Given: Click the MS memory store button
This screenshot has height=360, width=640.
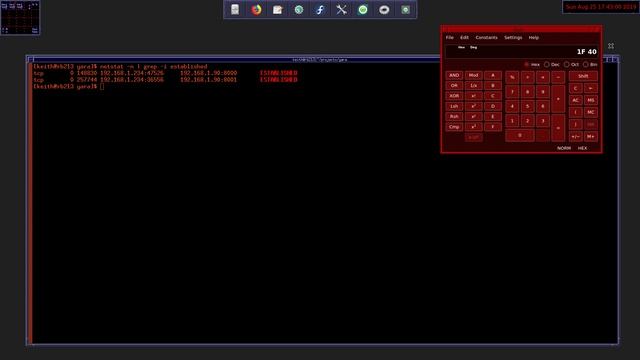Looking at the screenshot, I should (x=591, y=100).
